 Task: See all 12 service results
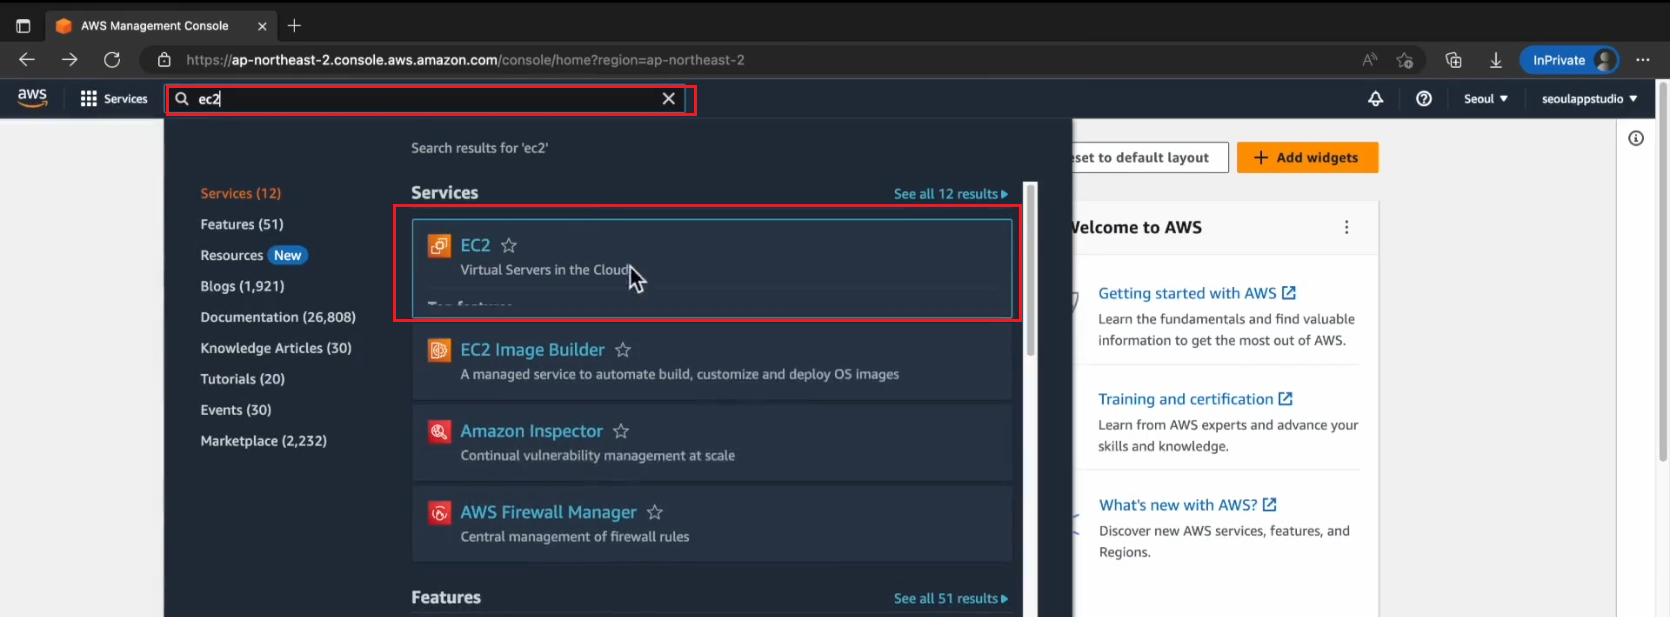[x=951, y=194]
